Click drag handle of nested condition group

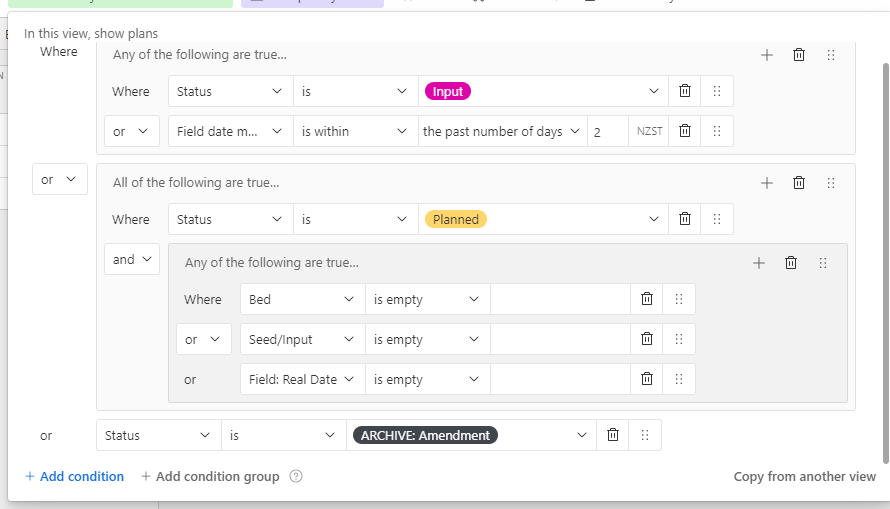[822, 263]
